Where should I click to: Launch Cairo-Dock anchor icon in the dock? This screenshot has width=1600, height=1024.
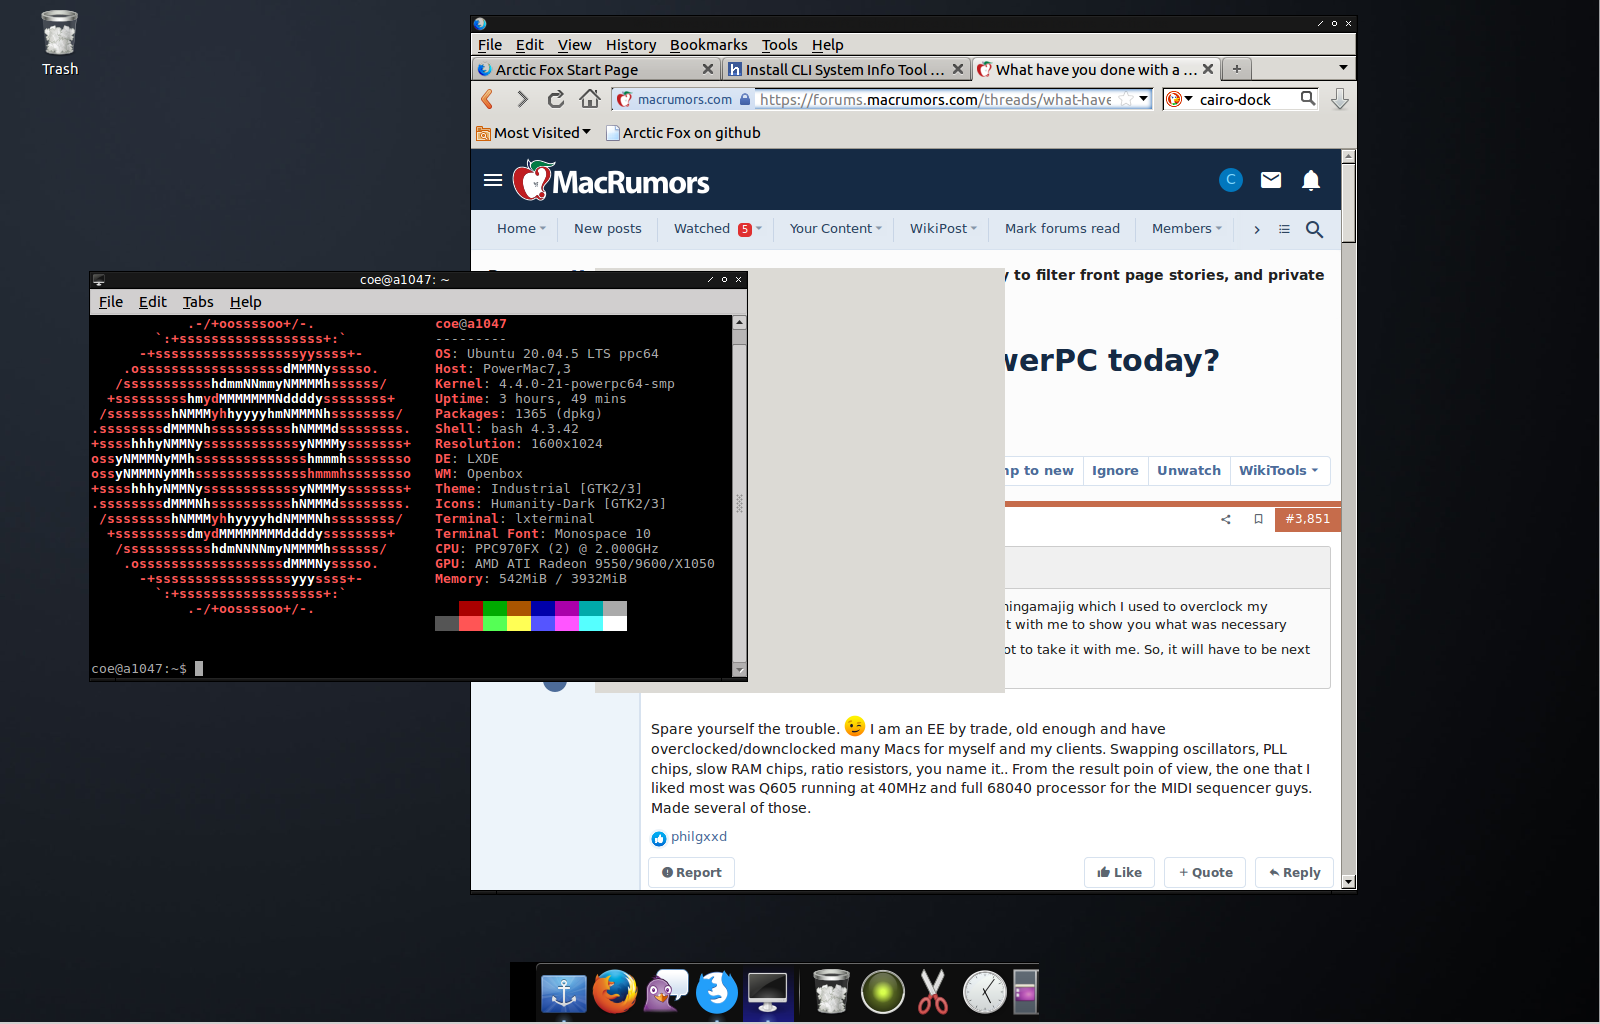pyautogui.click(x=564, y=994)
